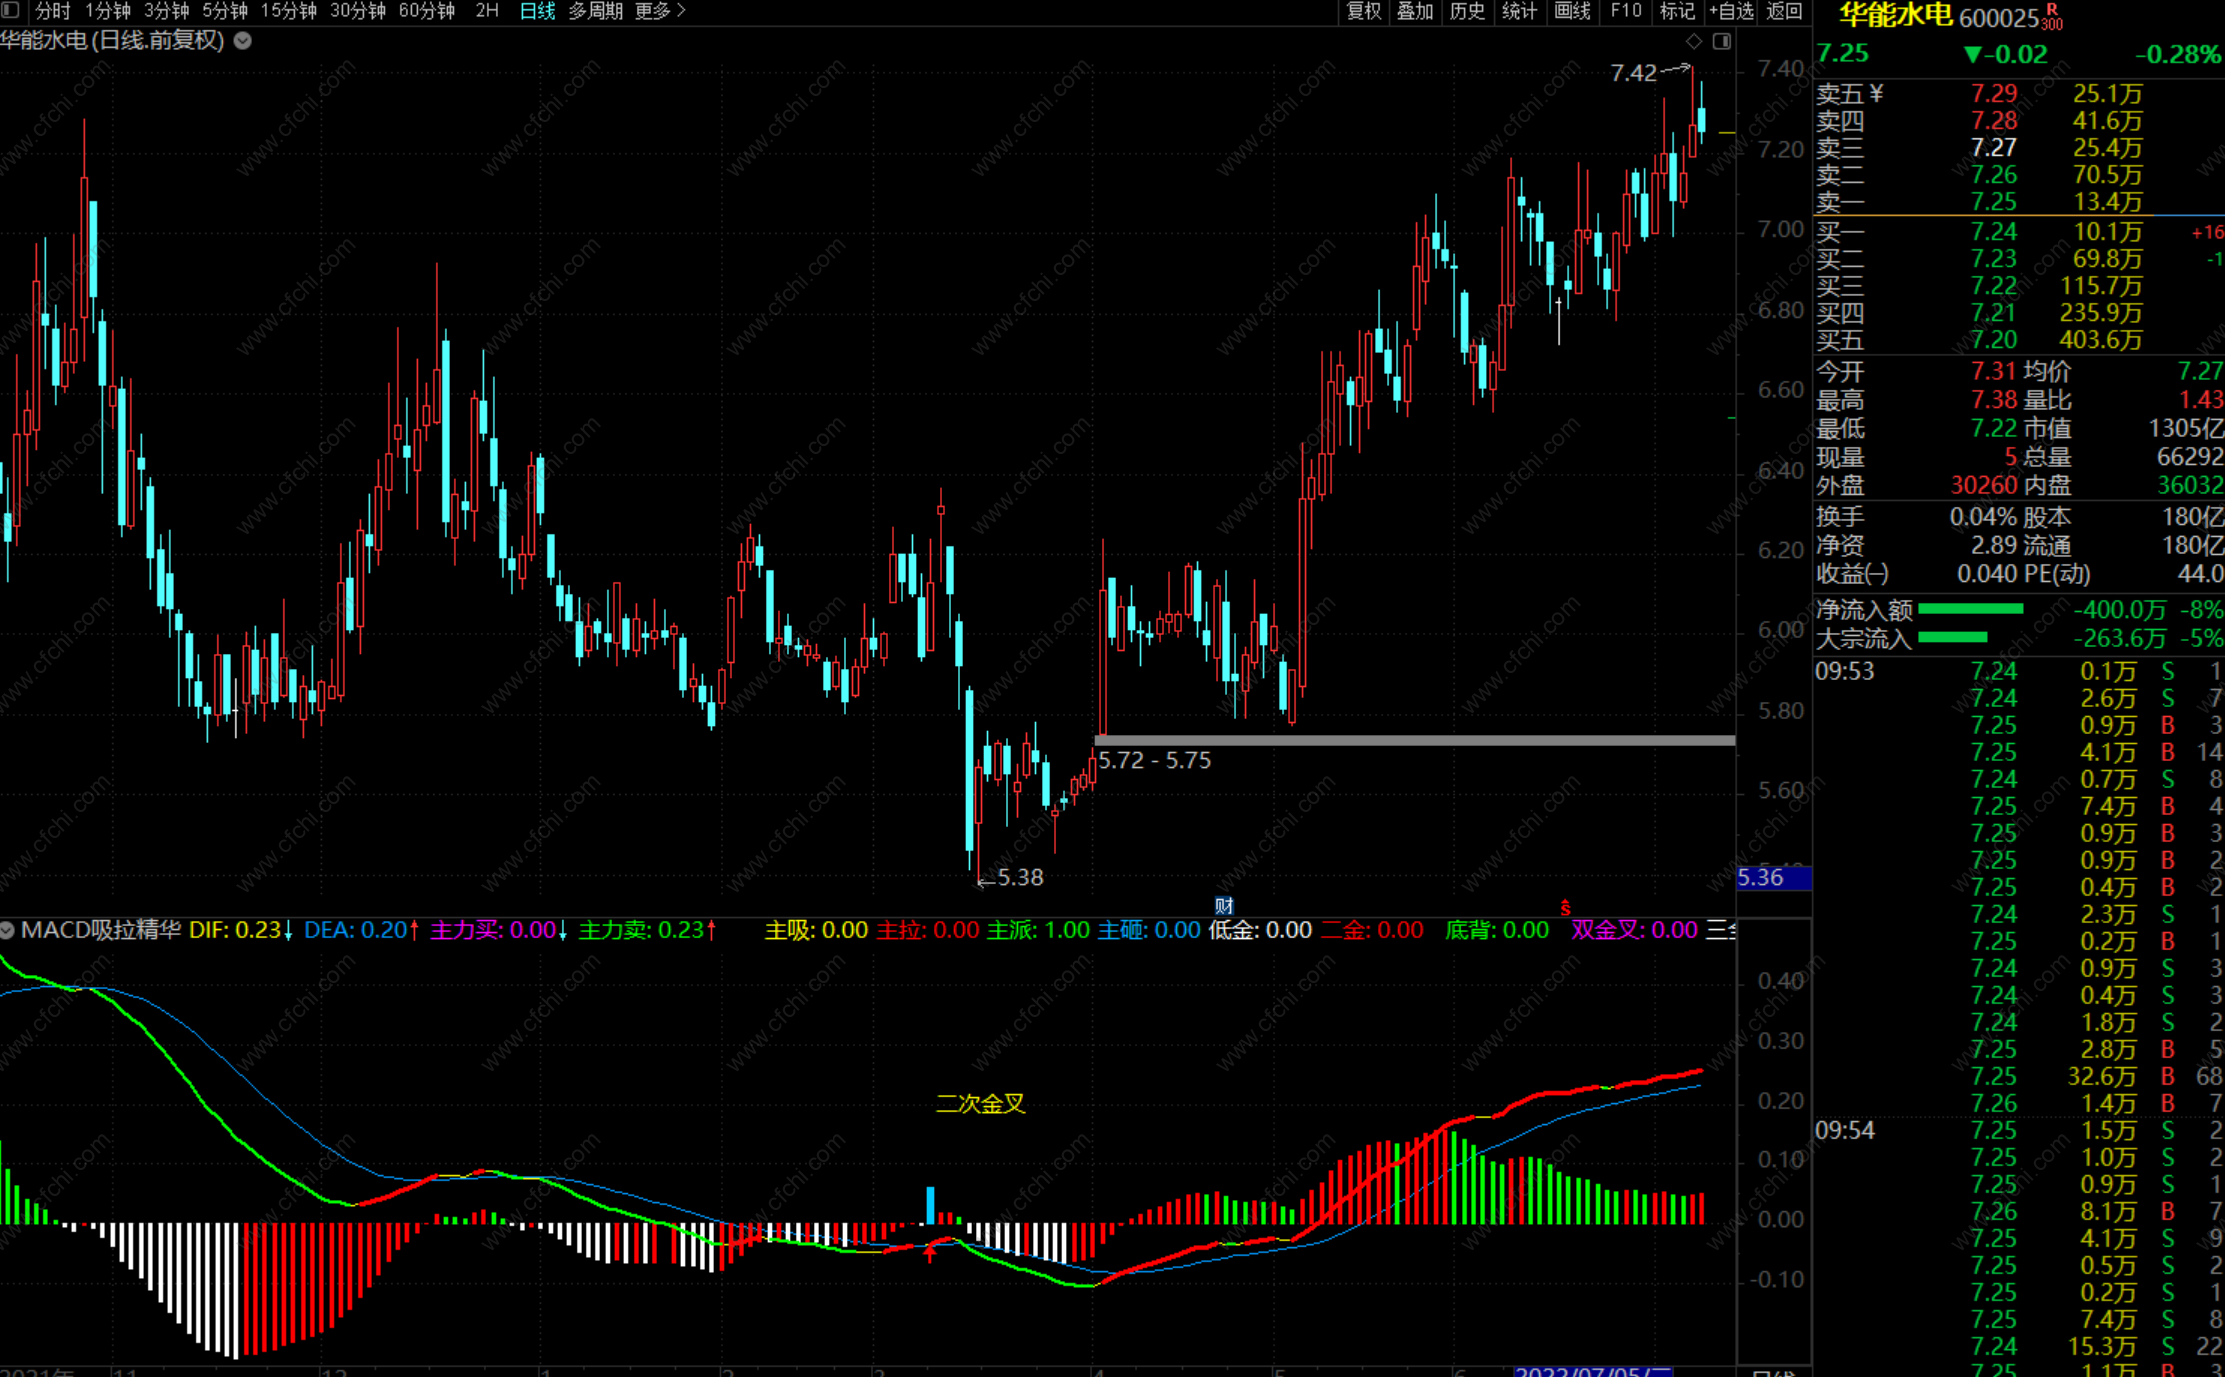Click the green 净流入额 flow bar
The width and height of the screenshot is (2225, 1377).
(1970, 609)
